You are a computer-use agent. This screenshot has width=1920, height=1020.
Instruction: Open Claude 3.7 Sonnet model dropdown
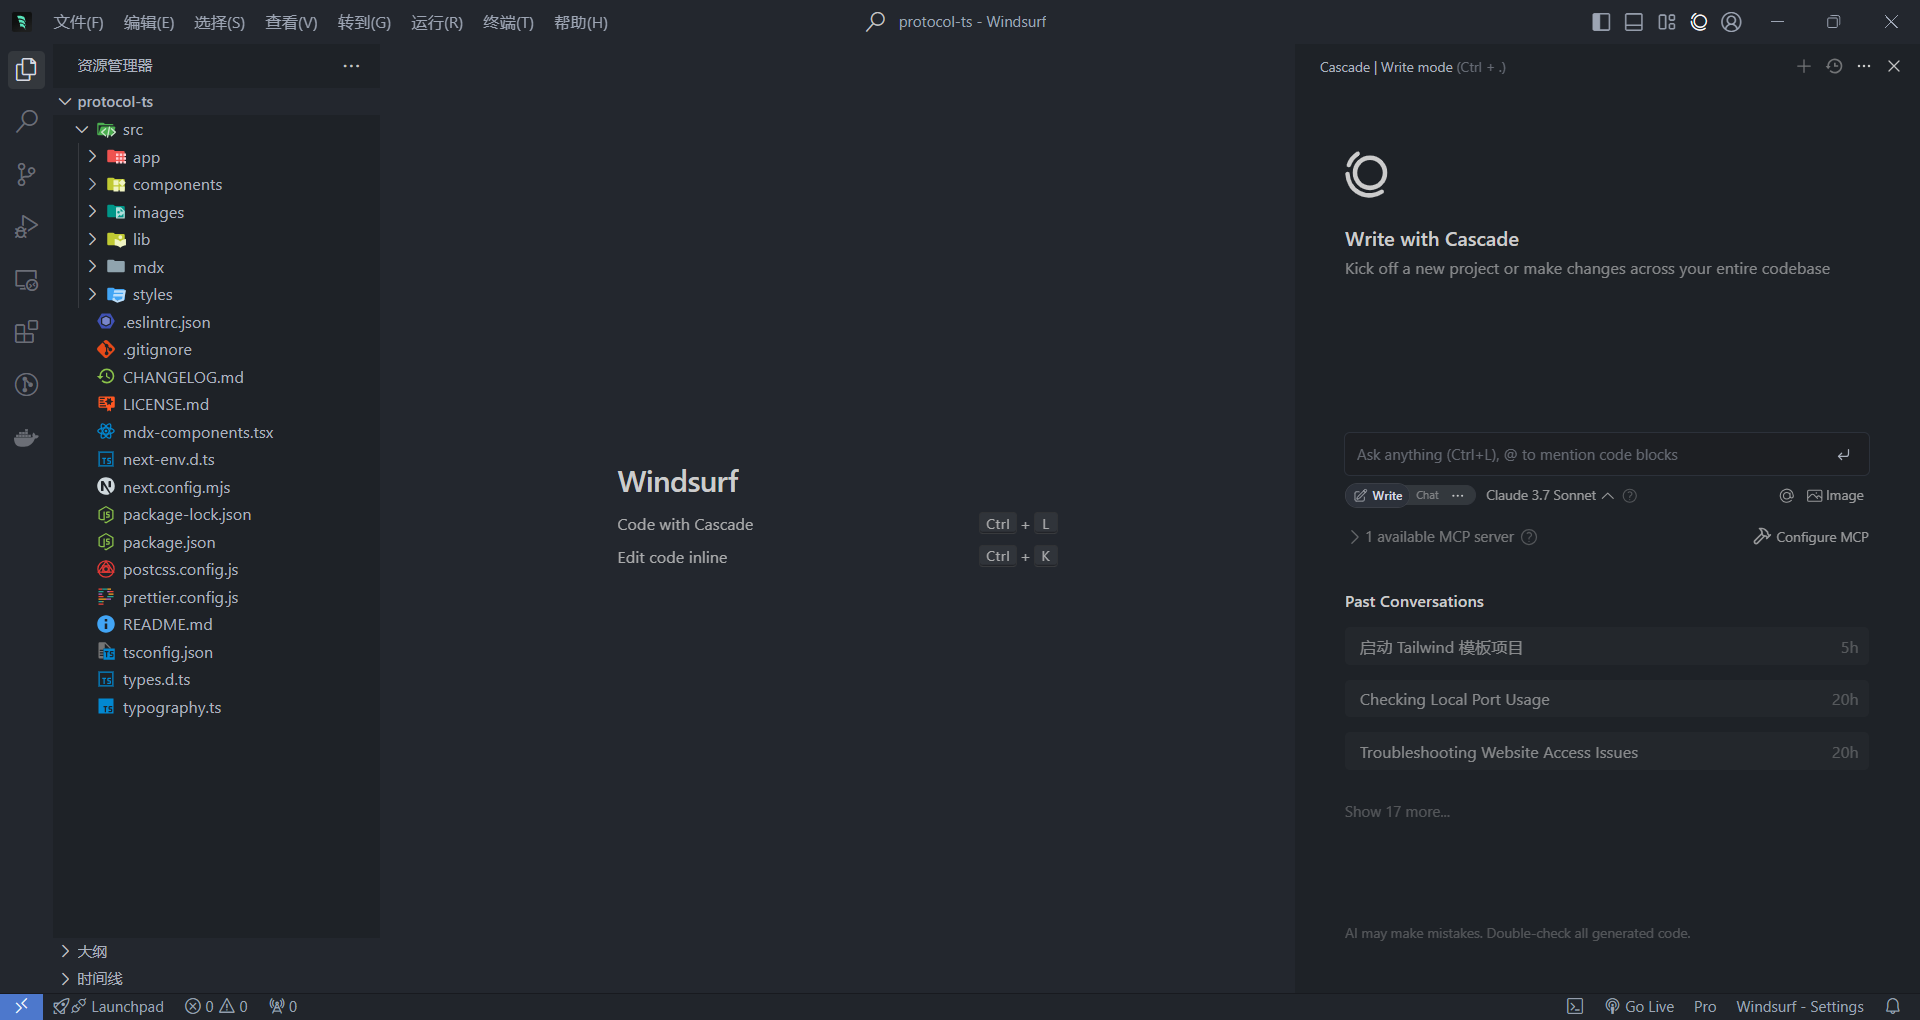click(x=1549, y=496)
